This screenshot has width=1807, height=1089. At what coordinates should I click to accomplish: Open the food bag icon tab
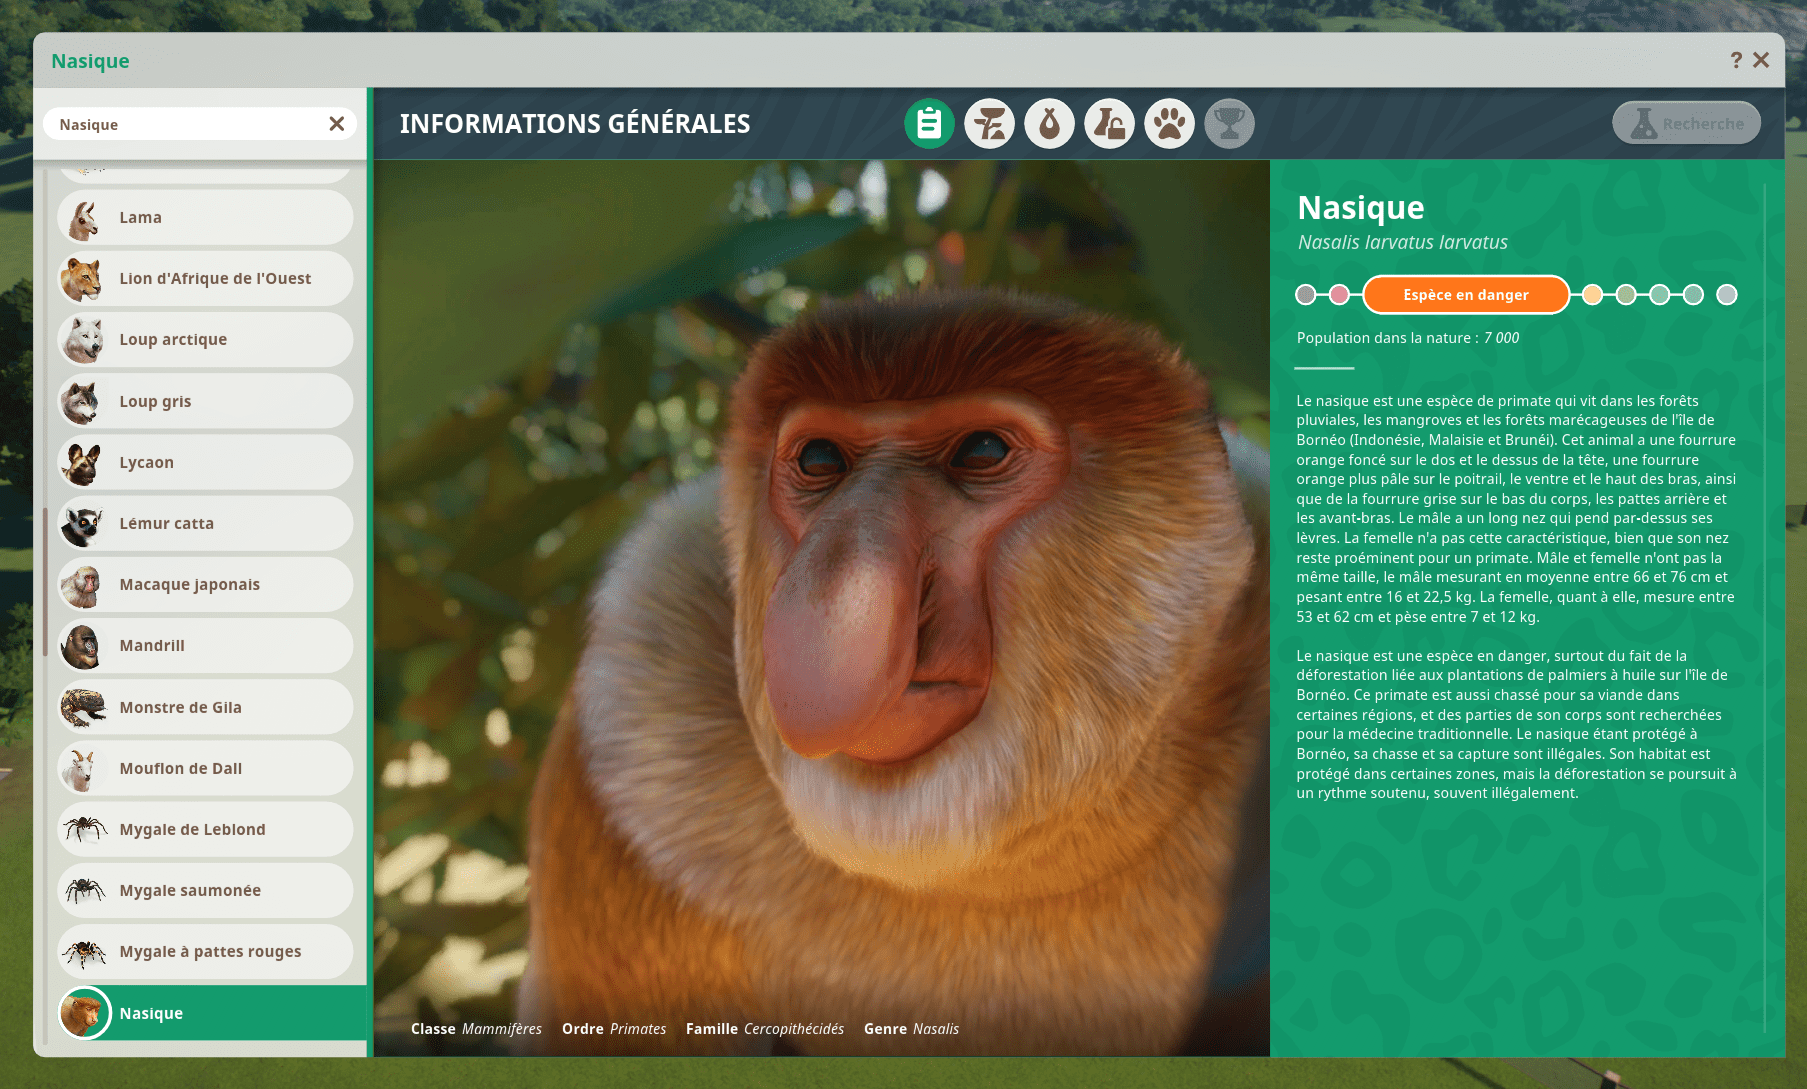click(x=1049, y=124)
